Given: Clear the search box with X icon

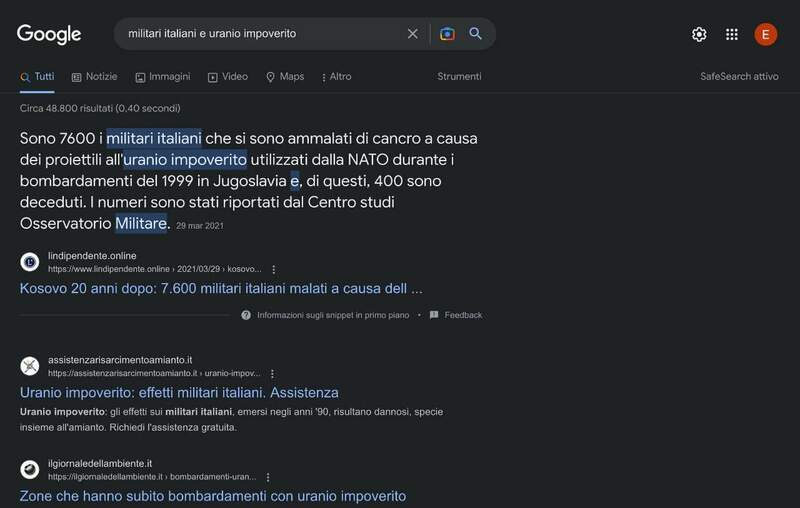Looking at the screenshot, I should tap(413, 34).
